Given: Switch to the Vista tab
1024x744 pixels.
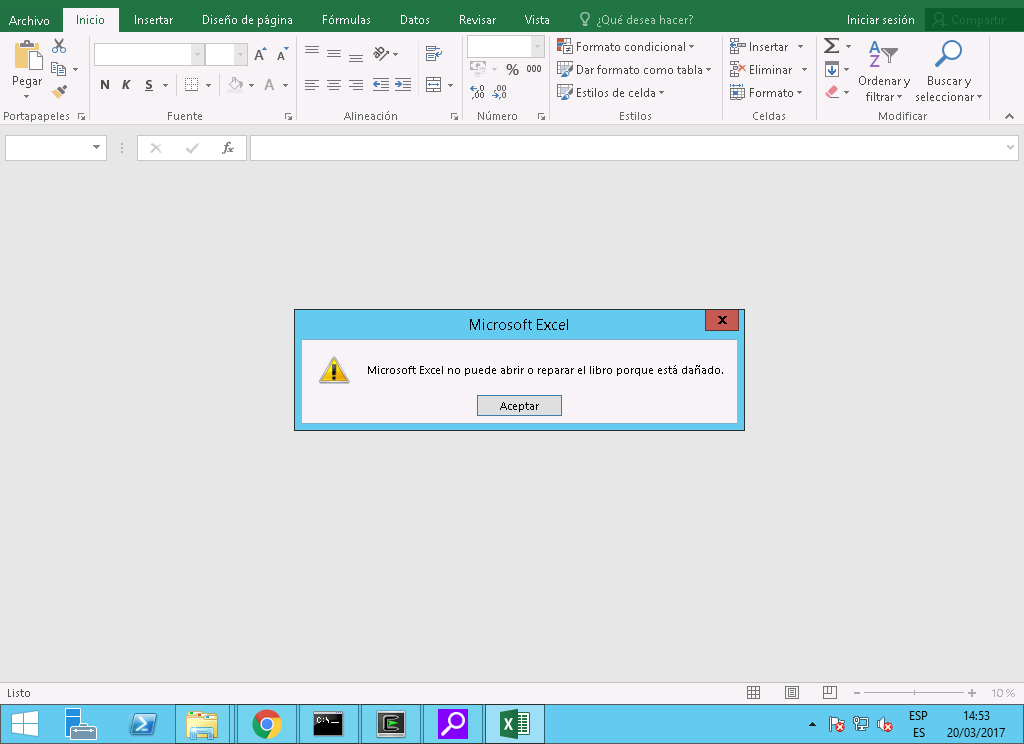Looking at the screenshot, I should [x=537, y=20].
